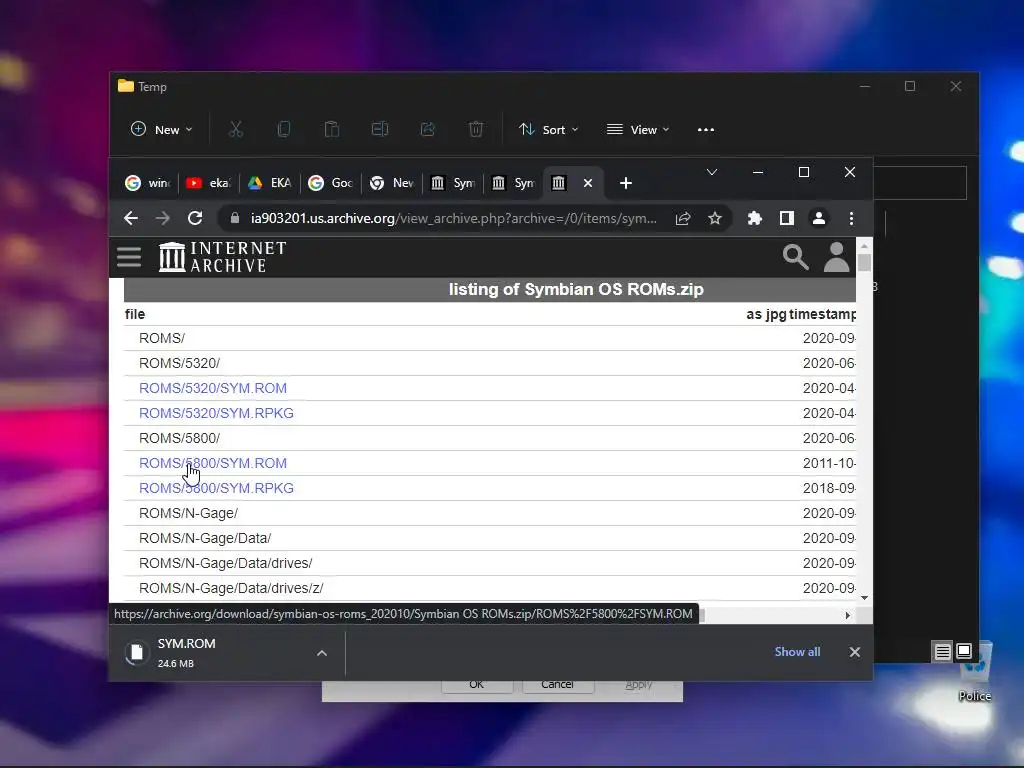The width and height of the screenshot is (1024, 768).
Task: Go forward in browser history
Action: pos(163,218)
